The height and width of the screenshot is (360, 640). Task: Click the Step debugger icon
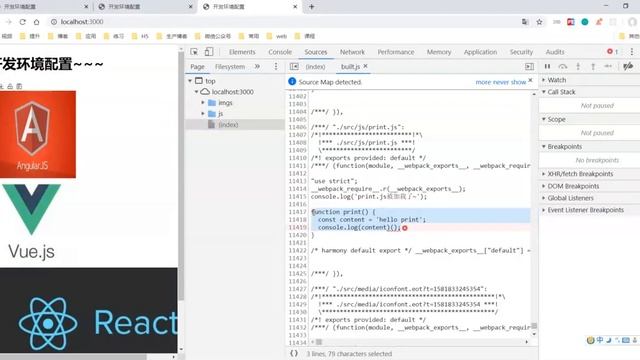608,66
